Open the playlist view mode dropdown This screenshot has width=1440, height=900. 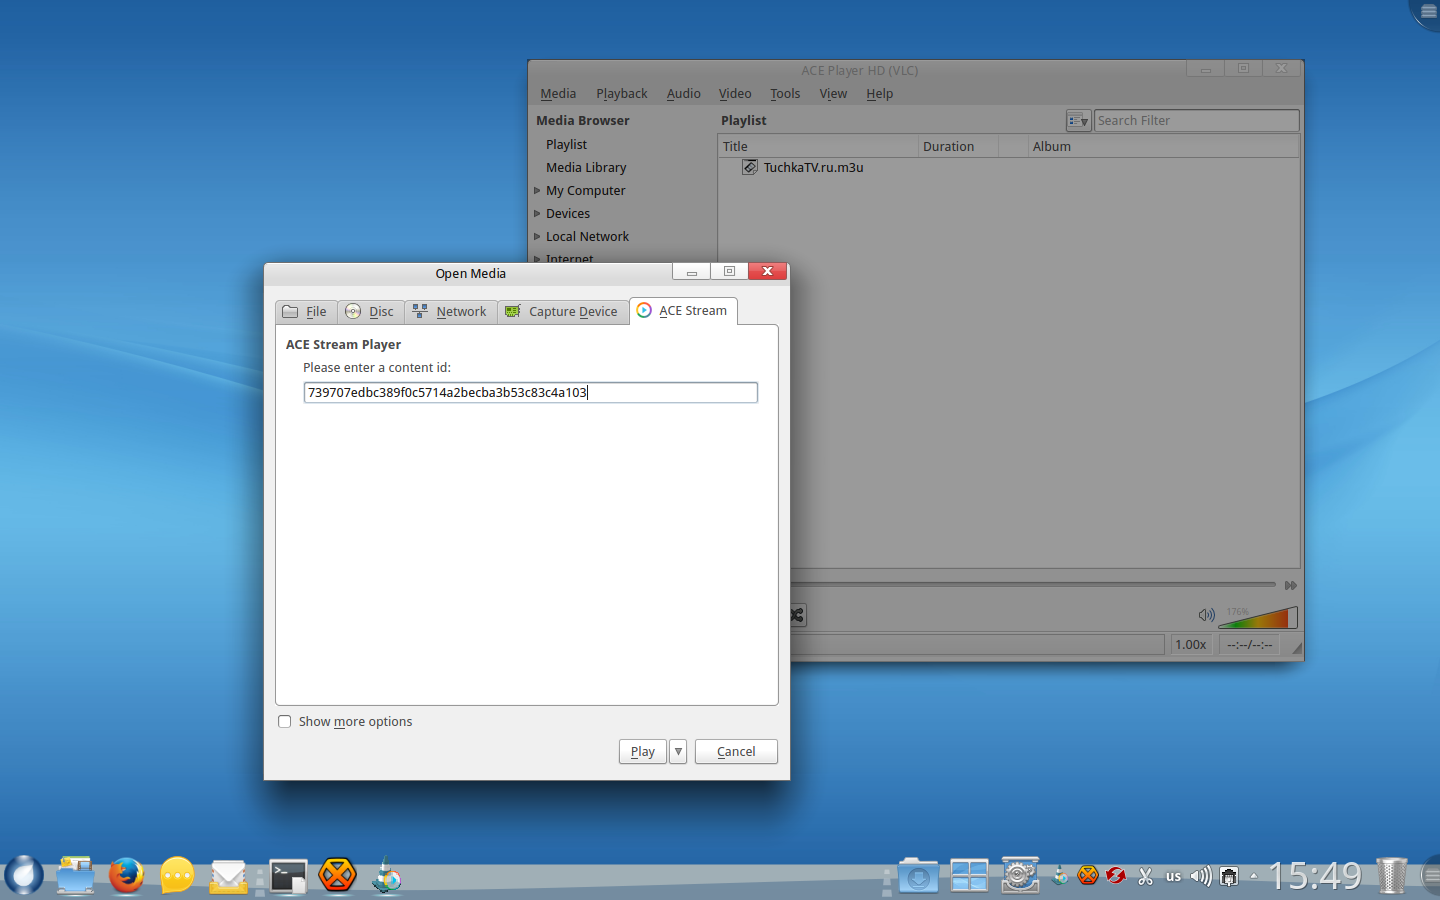(1078, 121)
